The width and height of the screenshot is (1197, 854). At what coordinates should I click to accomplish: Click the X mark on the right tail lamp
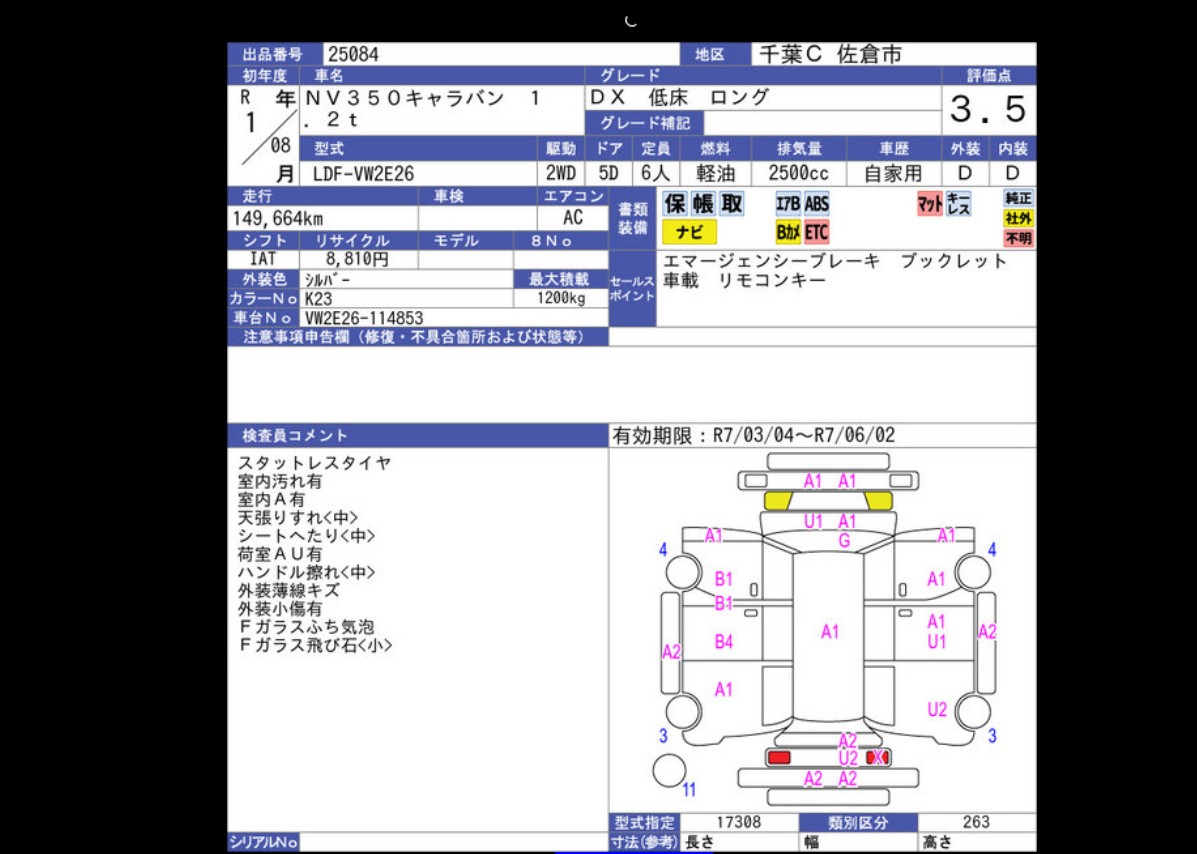click(x=878, y=757)
